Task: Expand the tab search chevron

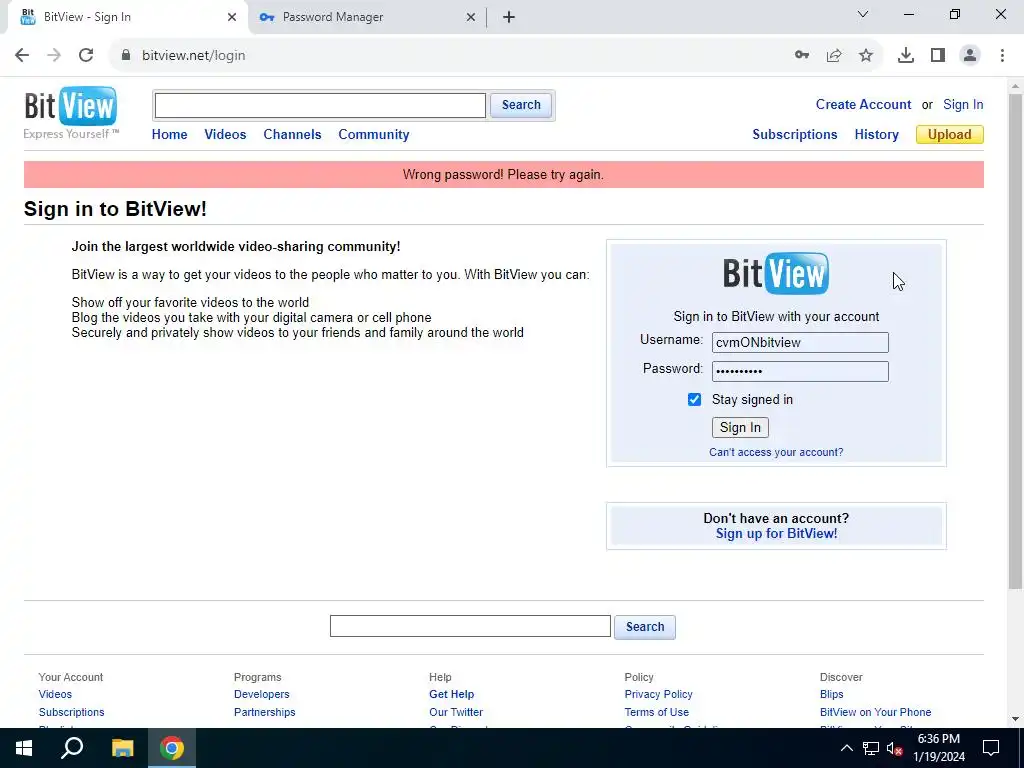Action: coord(863,14)
